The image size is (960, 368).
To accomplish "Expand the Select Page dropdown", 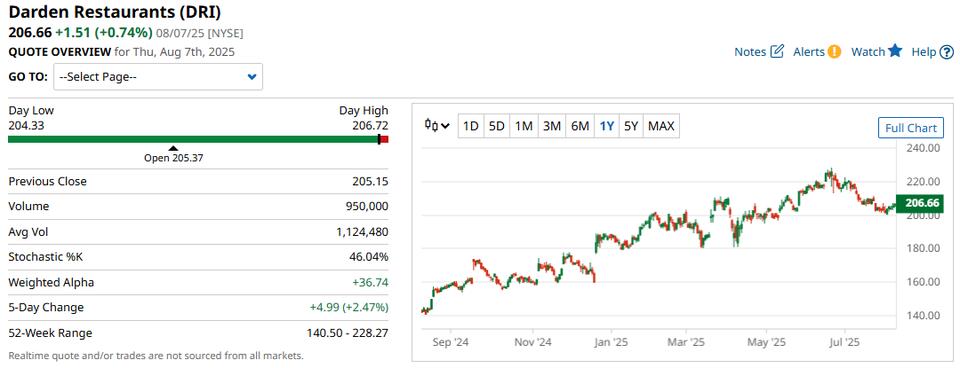I will 159,77.
